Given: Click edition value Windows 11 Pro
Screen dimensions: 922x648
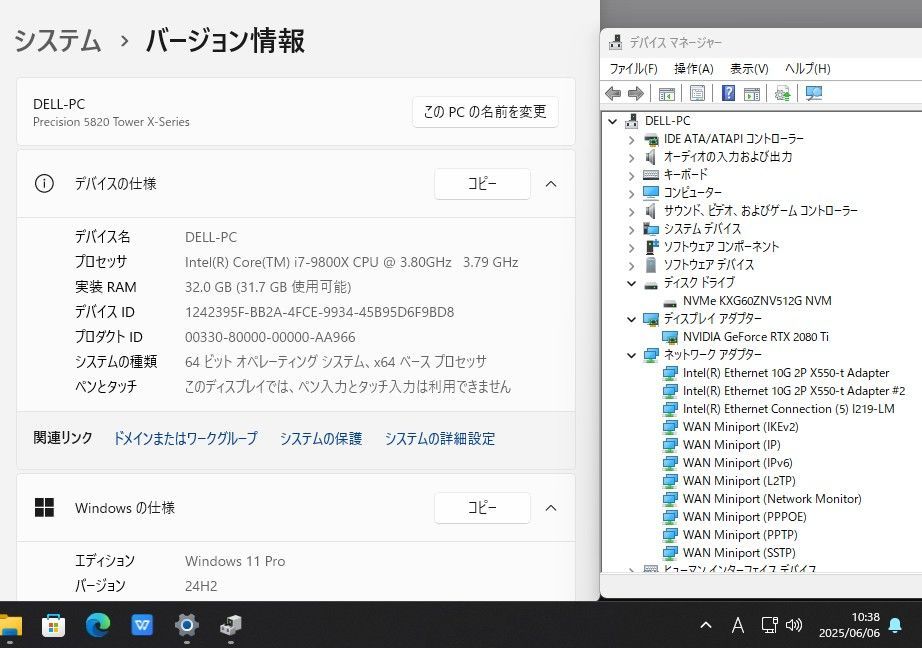Looking at the screenshot, I should (x=235, y=562).
